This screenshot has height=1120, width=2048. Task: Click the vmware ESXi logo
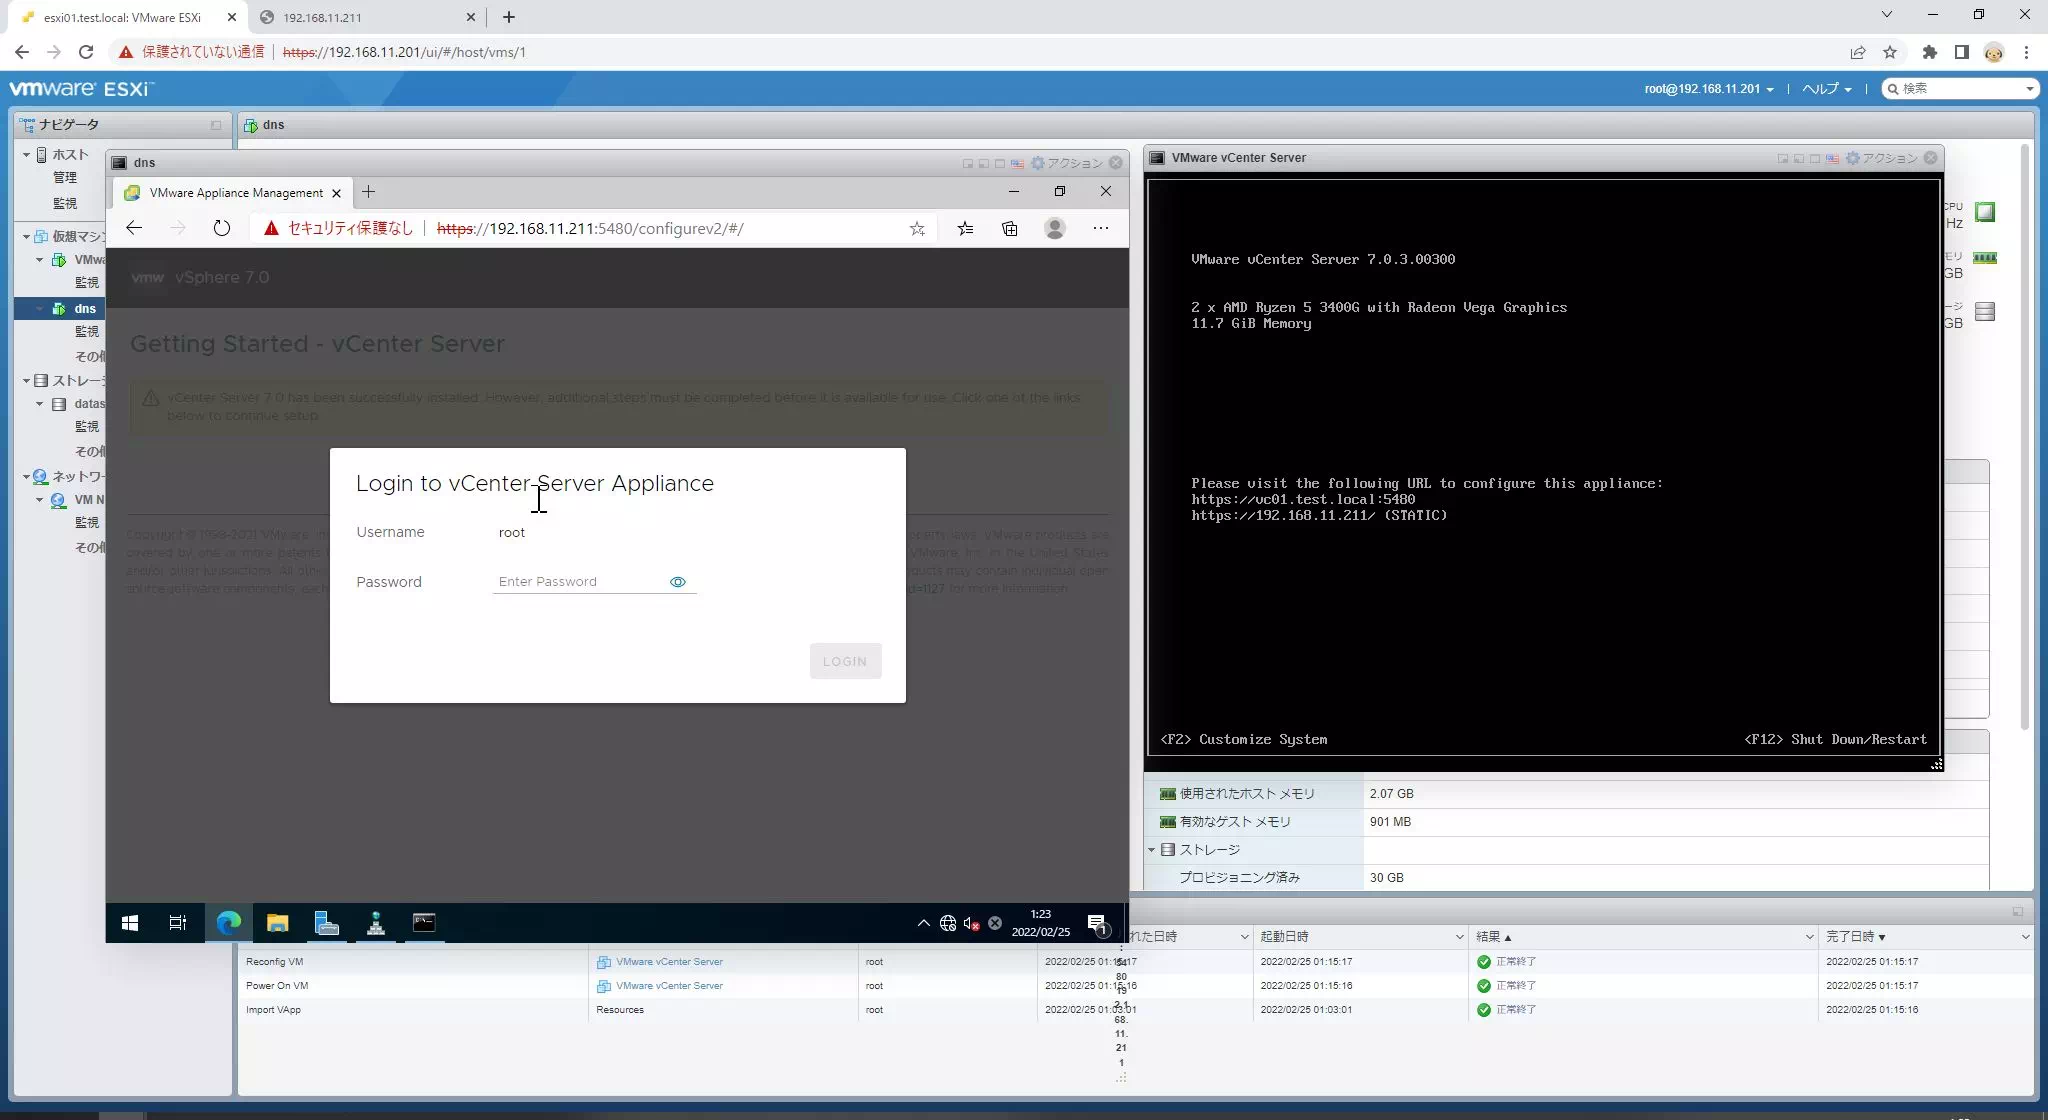click(x=81, y=89)
